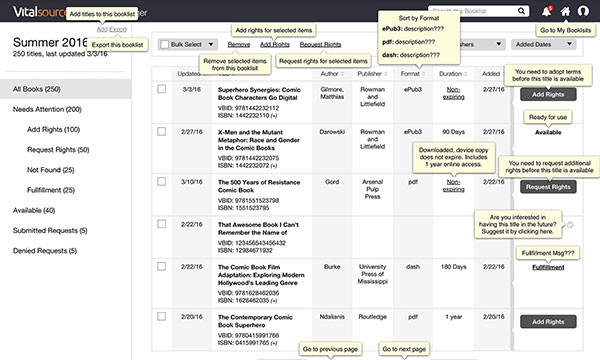
Task: Tick the Bulk Select checkbox
Action: tap(165, 44)
